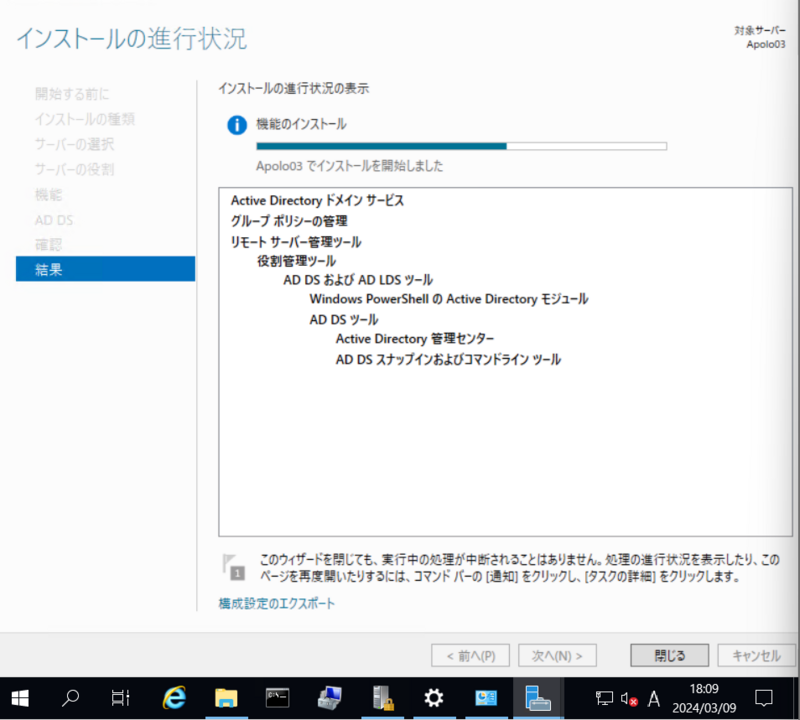Select the サーバーの役割 step in sidebar
This screenshot has height=720, width=800.
click(74, 169)
